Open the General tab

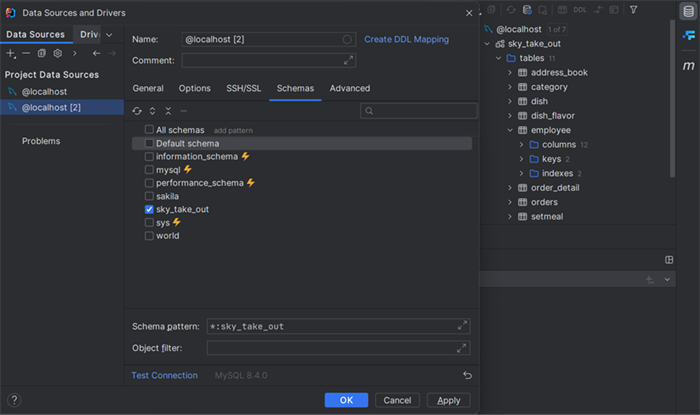pos(148,88)
